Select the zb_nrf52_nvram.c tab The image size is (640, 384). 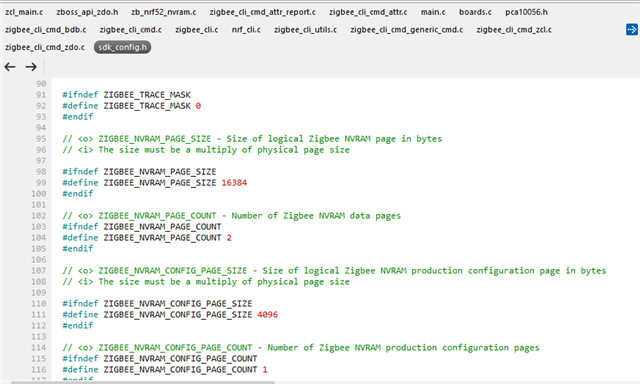point(164,12)
